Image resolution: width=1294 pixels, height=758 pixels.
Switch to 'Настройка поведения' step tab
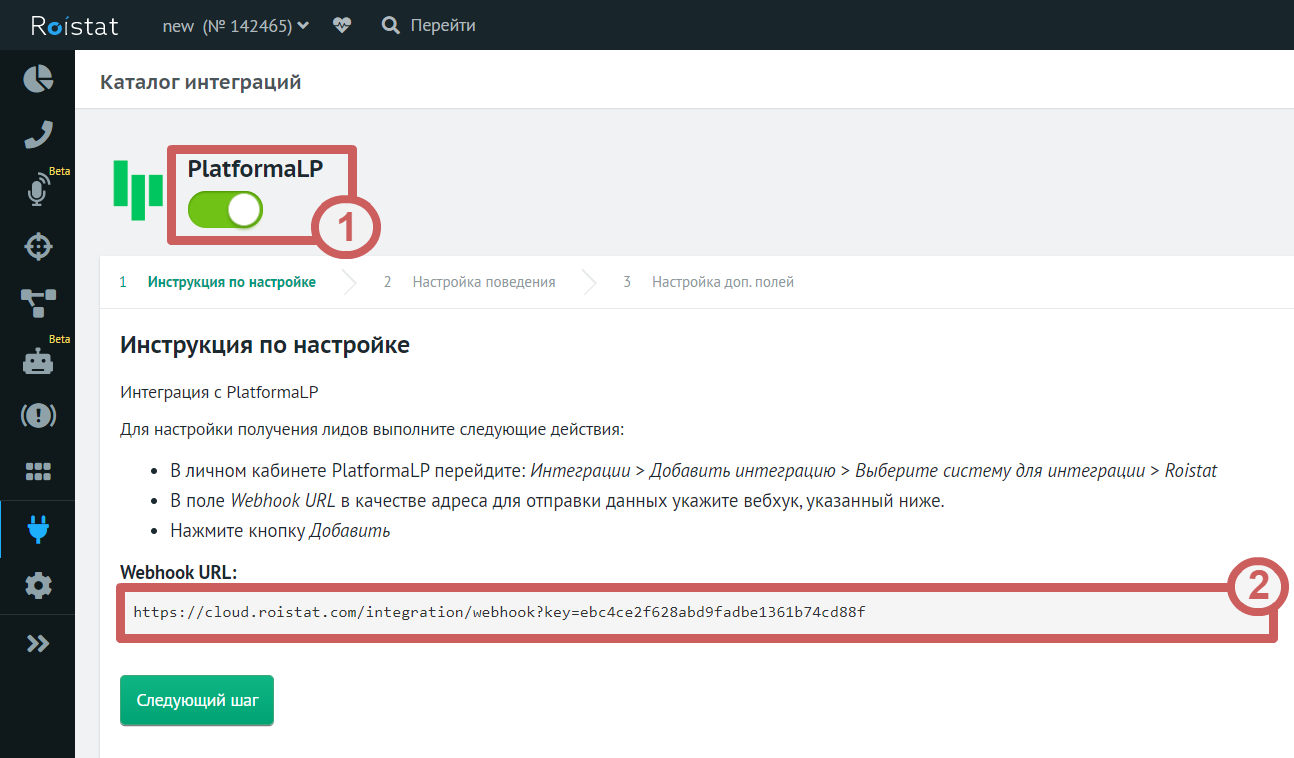(x=483, y=282)
